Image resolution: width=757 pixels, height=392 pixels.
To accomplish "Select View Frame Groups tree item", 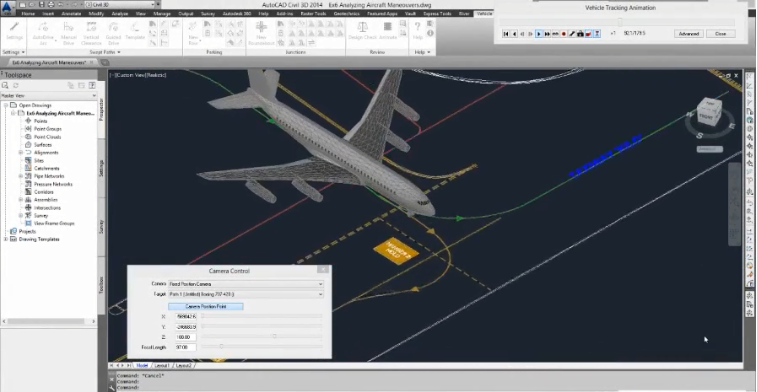I will point(54,224).
